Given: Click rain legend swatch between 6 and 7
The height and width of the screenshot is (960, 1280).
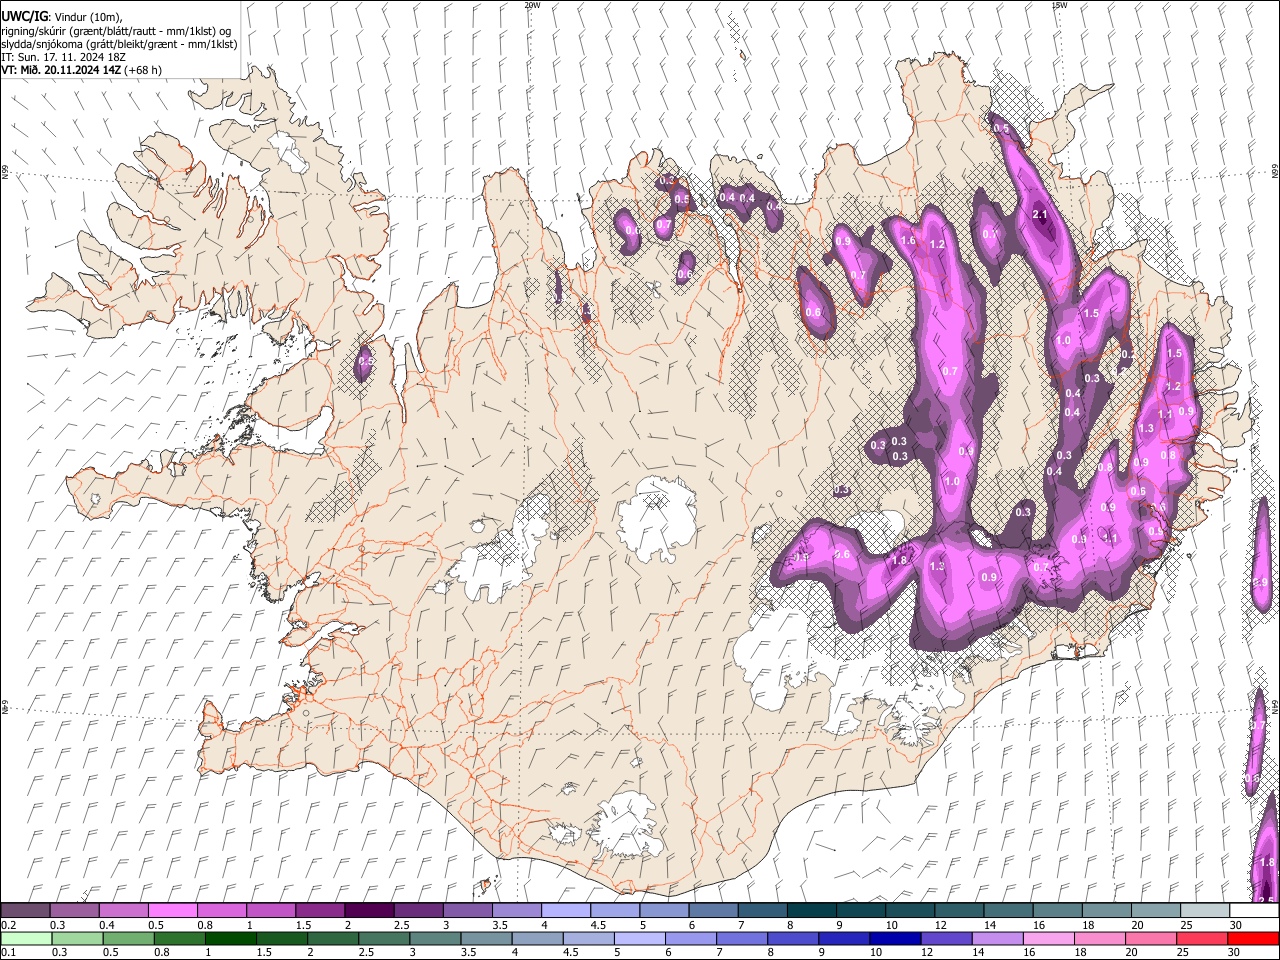Looking at the screenshot, I should tap(690, 938).
